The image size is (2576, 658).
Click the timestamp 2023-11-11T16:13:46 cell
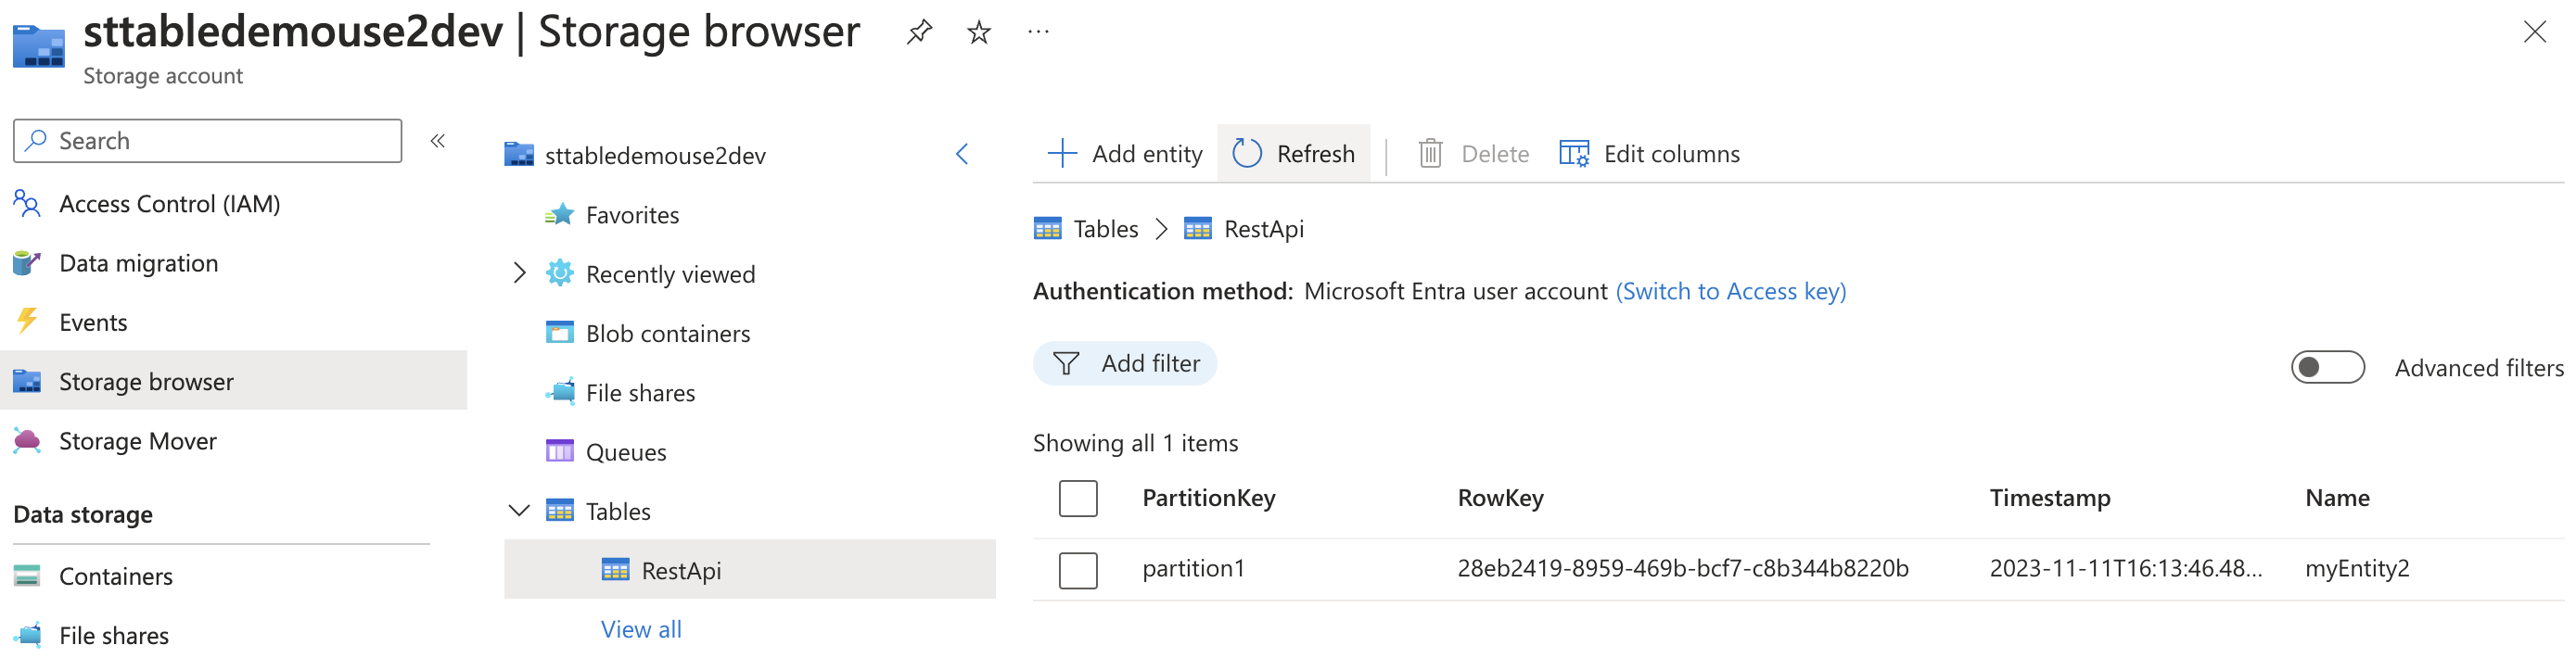2126,568
